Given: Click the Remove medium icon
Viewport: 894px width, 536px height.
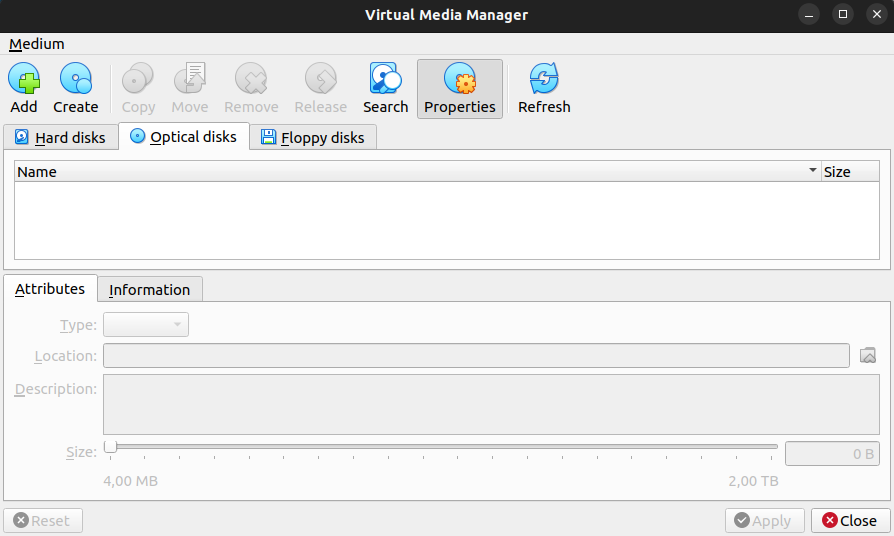Looking at the screenshot, I should click(x=251, y=79).
